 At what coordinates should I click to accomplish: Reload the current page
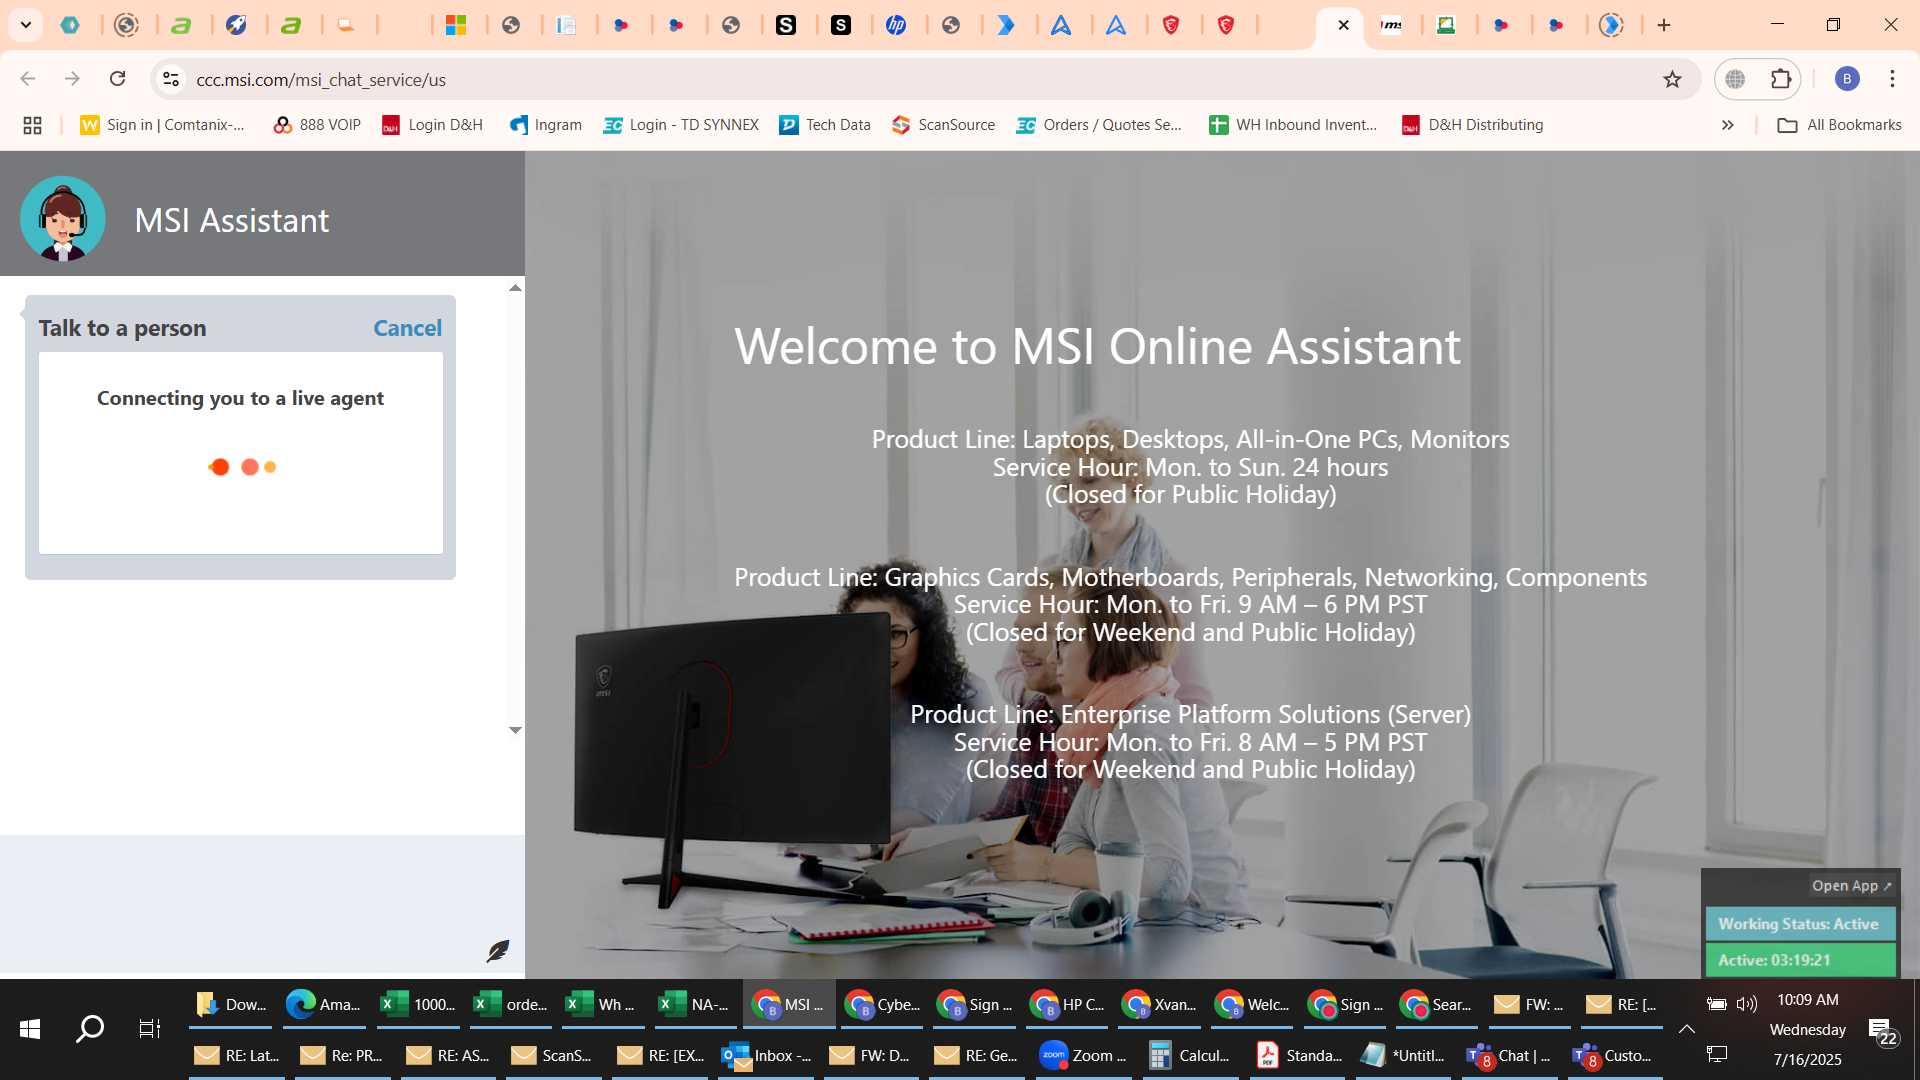(117, 79)
